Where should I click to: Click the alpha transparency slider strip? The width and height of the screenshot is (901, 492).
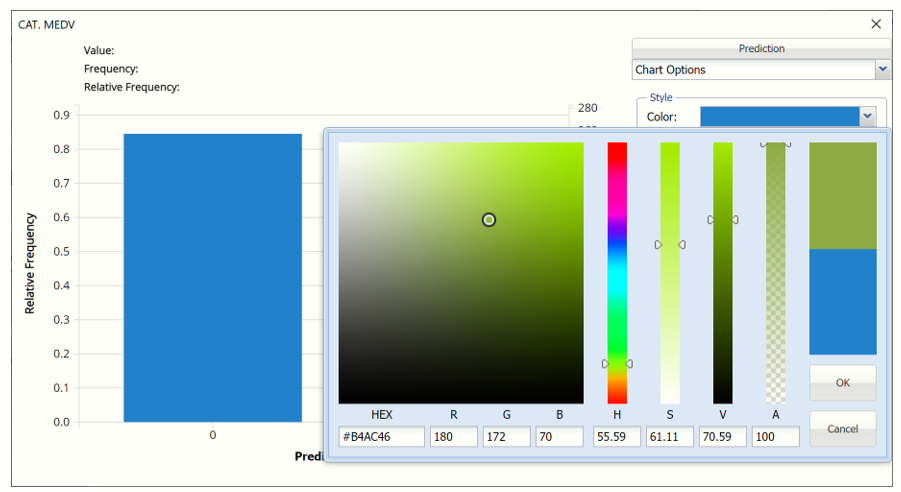coord(775,272)
